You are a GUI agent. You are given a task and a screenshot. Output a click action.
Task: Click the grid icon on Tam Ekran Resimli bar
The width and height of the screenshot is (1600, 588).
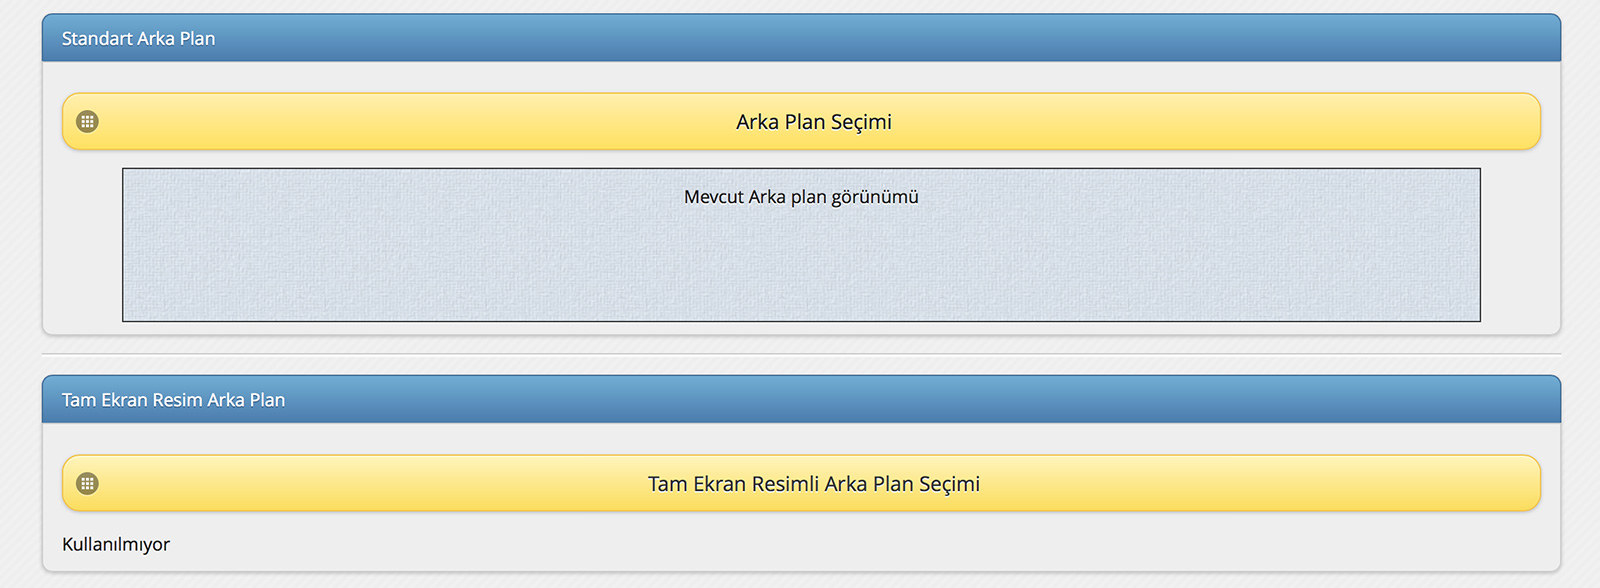coord(88,484)
